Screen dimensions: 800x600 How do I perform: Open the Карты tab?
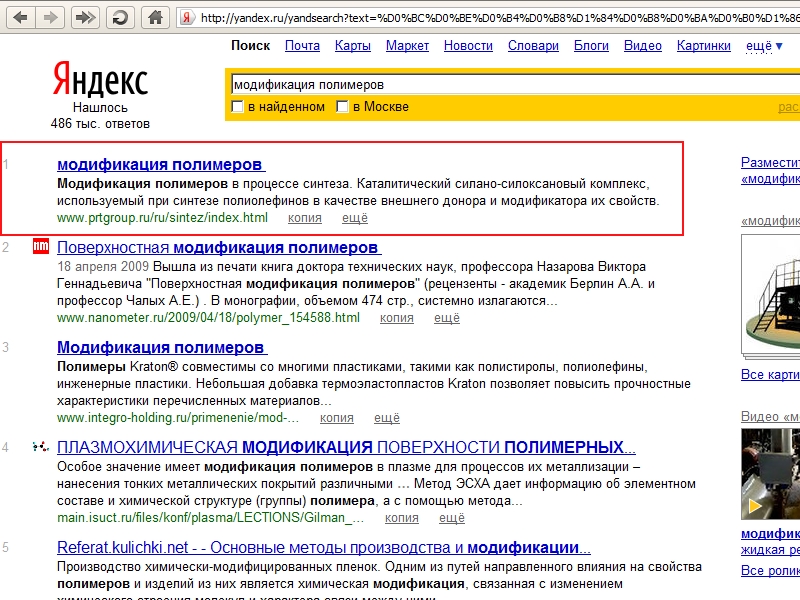pos(353,45)
